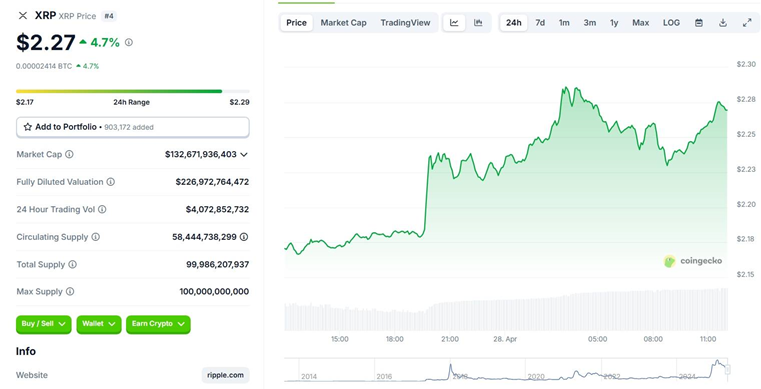Open the calendar date range picker
Viewport: 761px width, 389px height.
pos(699,23)
